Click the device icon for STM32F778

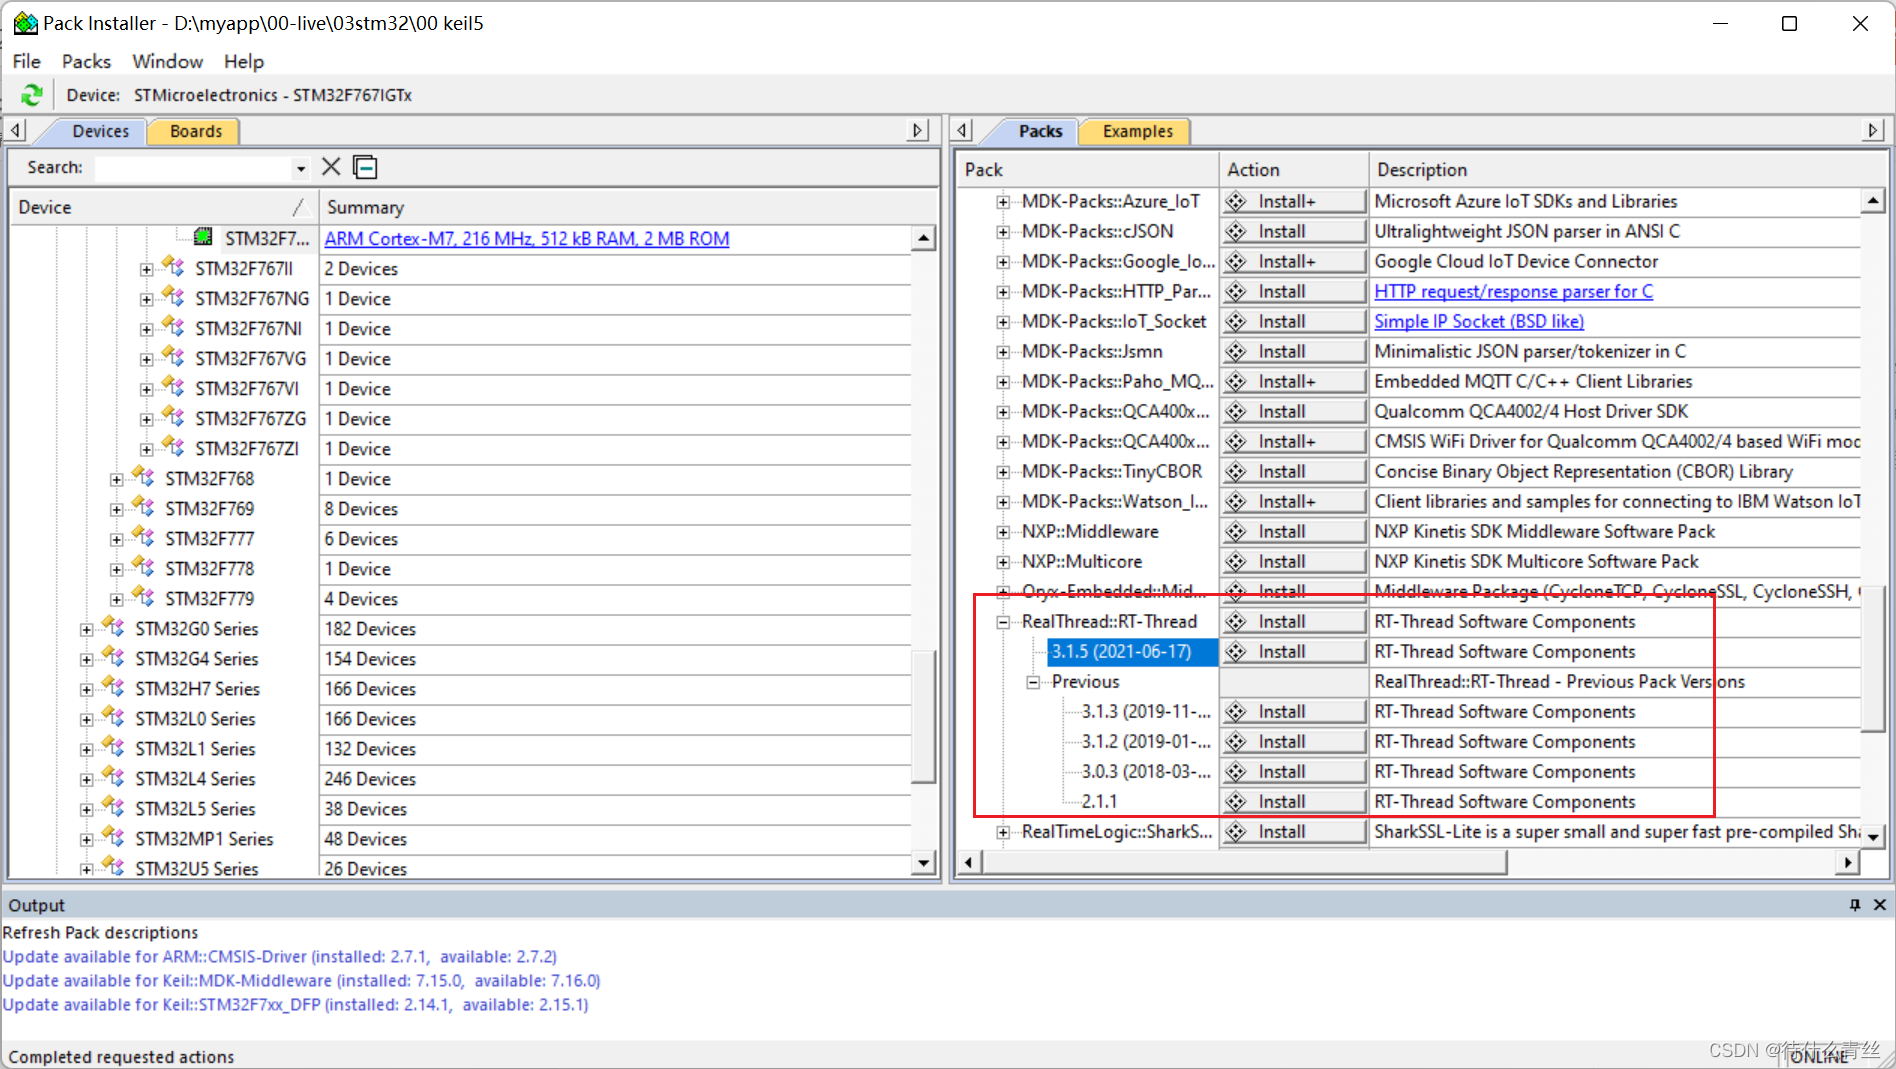[144, 567]
